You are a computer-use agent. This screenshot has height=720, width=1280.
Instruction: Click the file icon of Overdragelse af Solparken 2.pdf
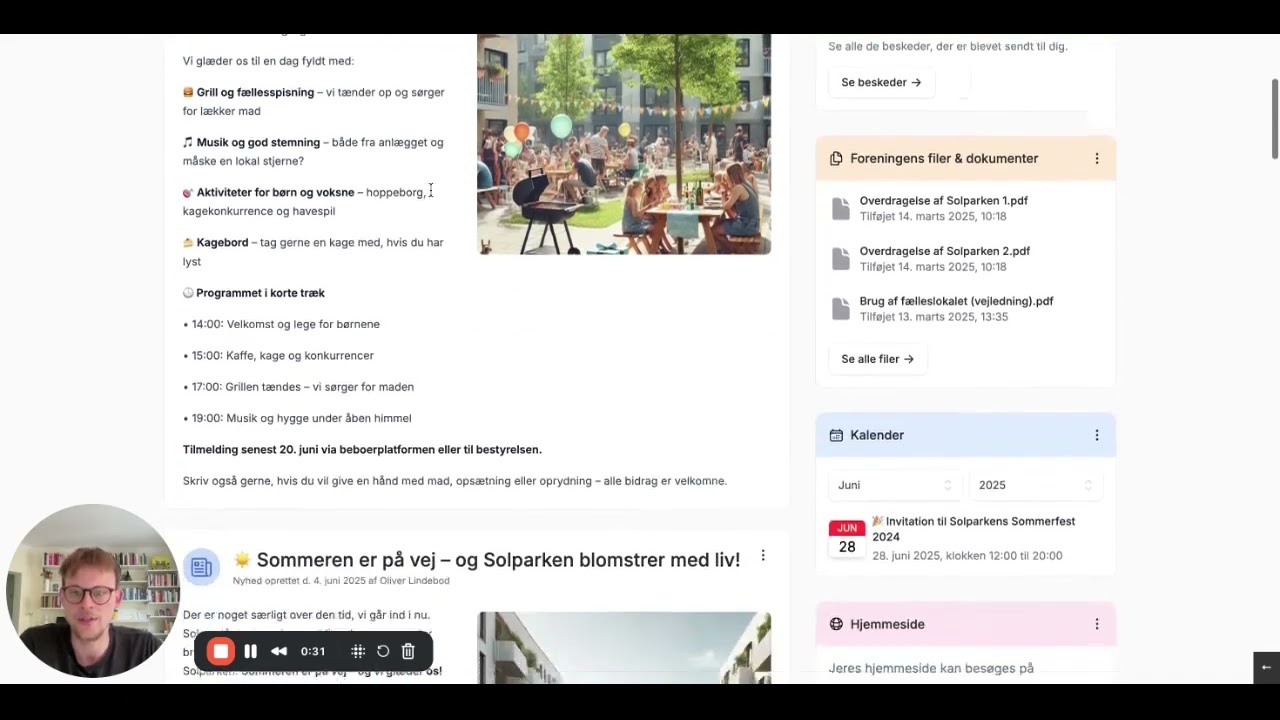coord(841,258)
